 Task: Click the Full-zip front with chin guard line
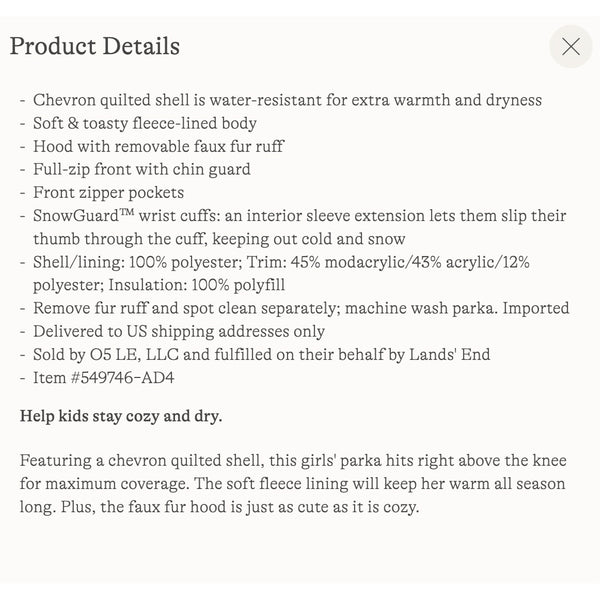click(142, 170)
